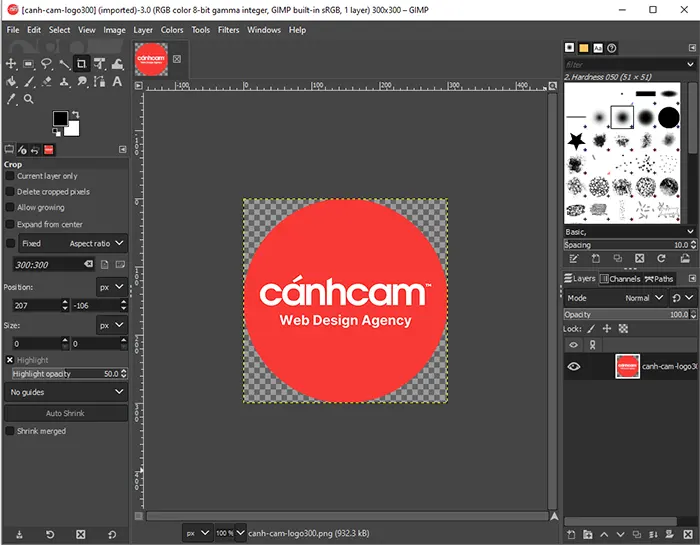The width and height of the screenshot is (700, 545).
Task: Open the Tool Options tab
Action: pyautogui.click(x=9, y=150)
